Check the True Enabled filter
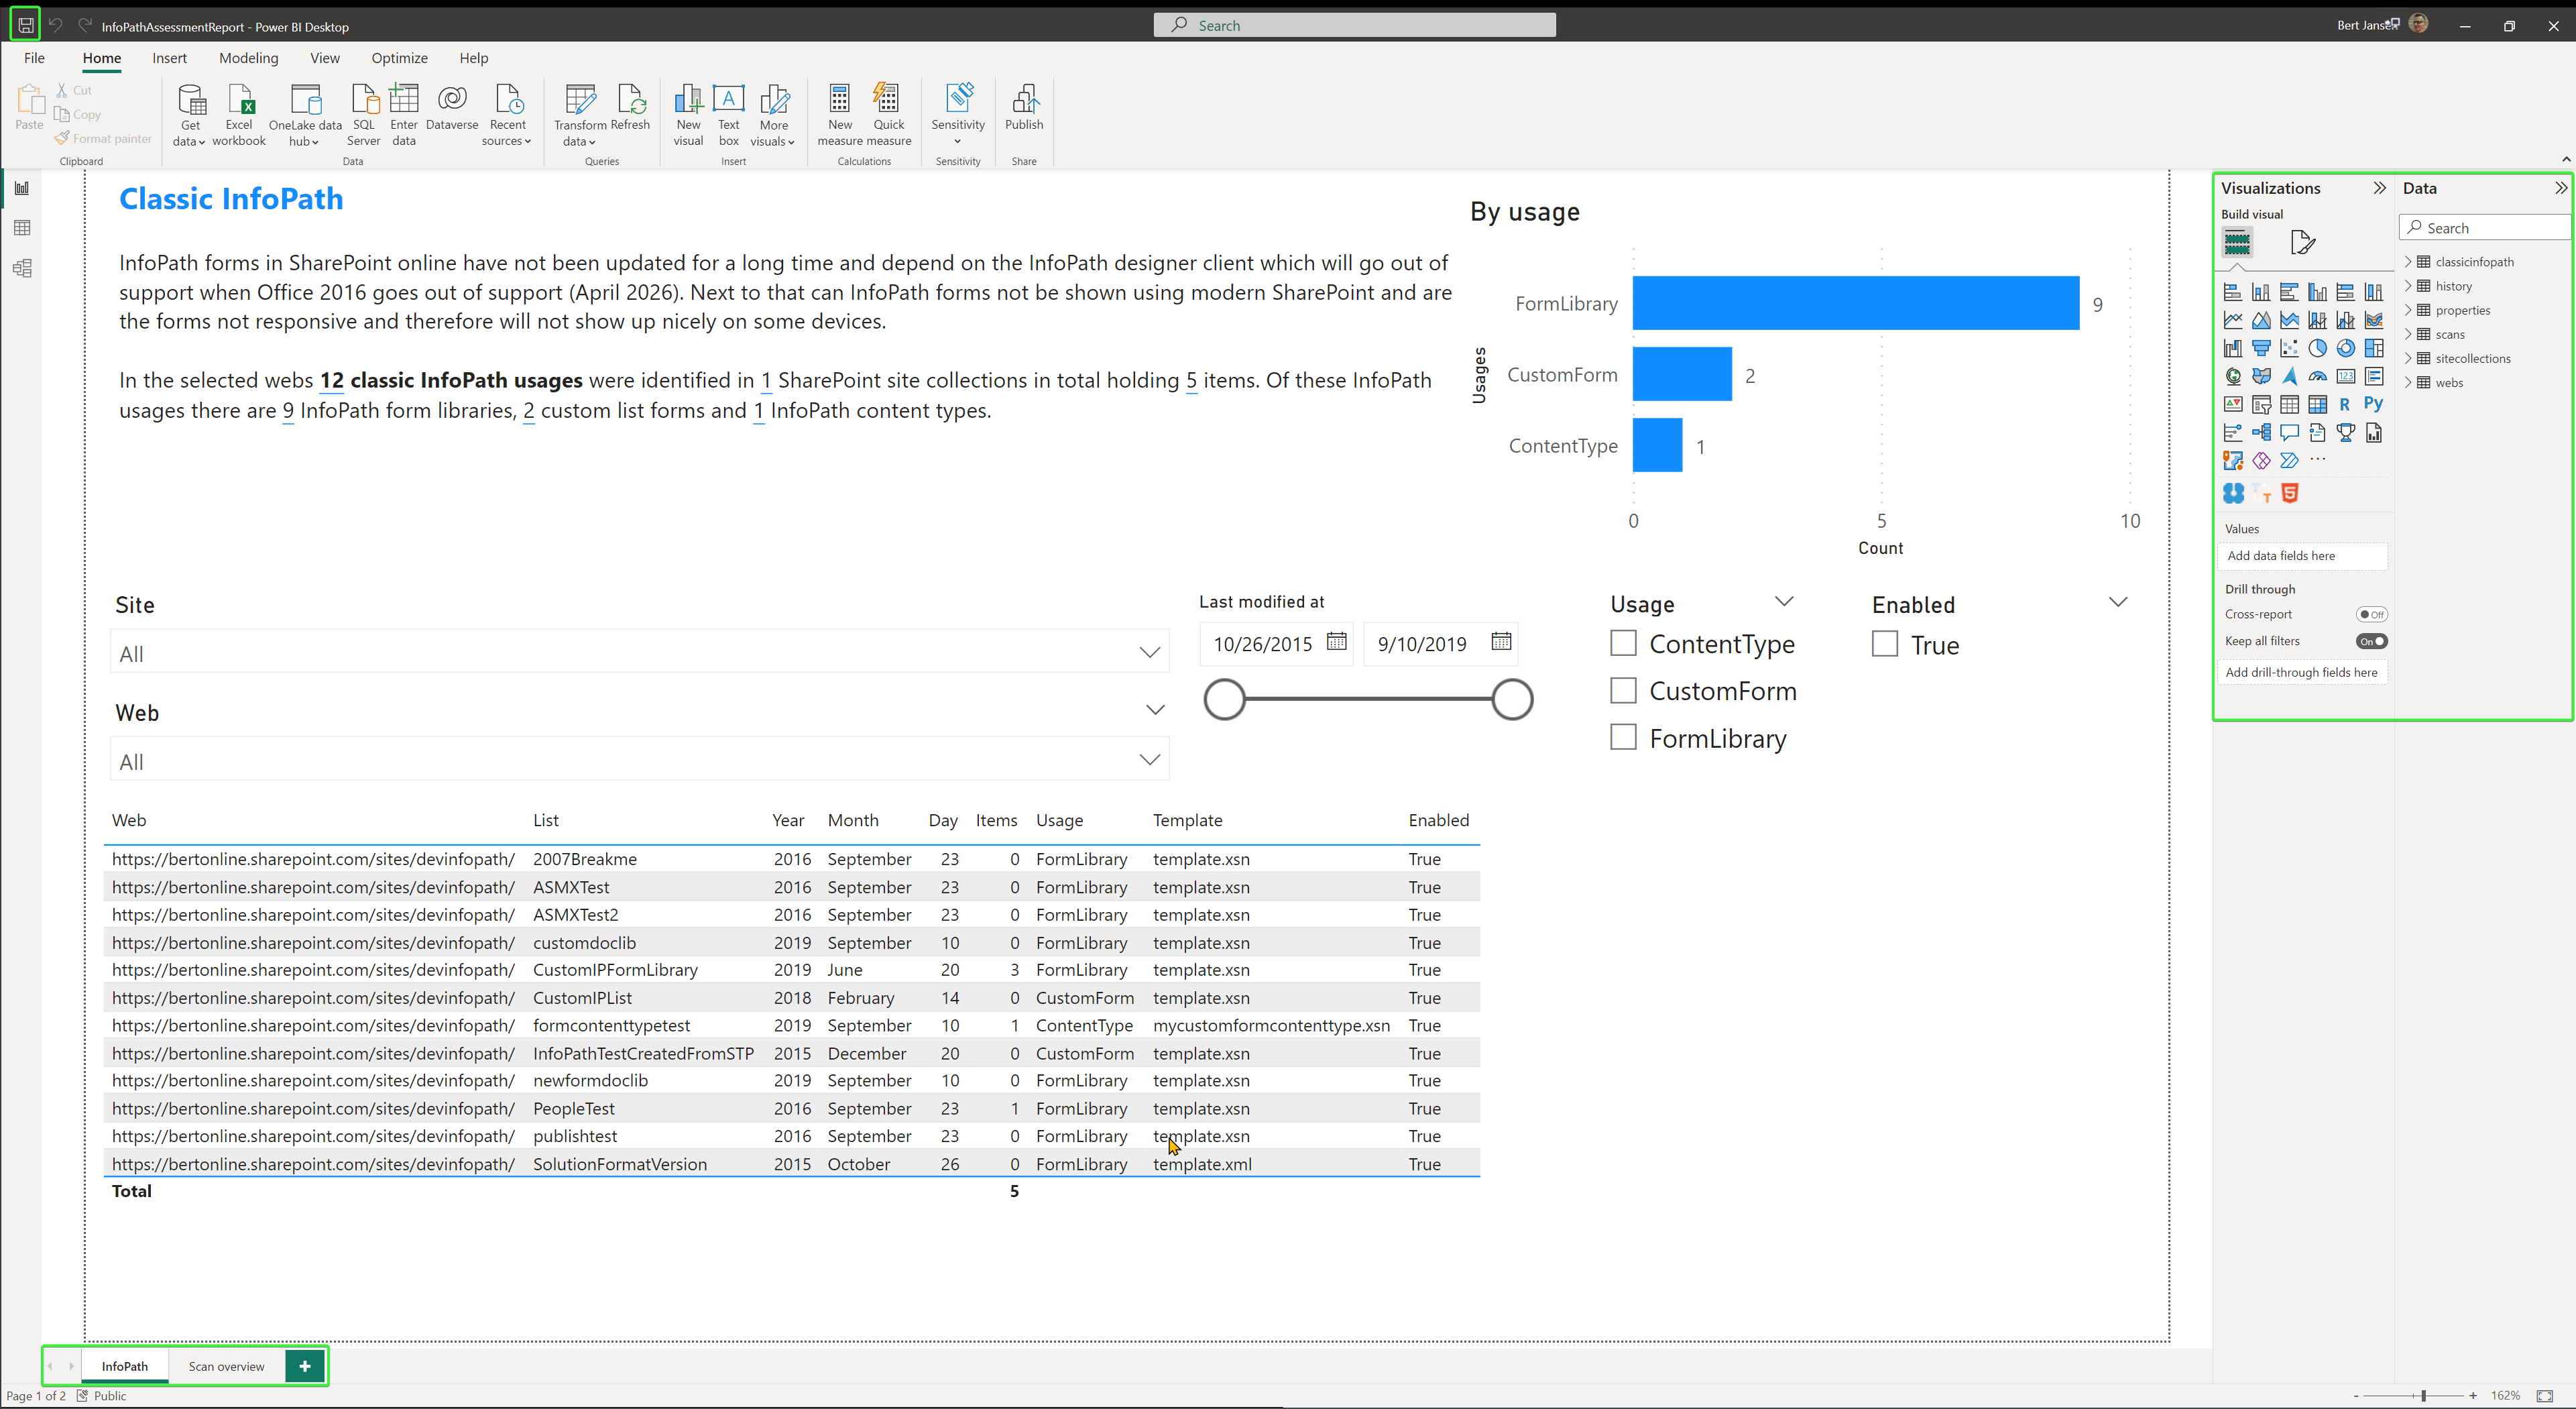Image resolution: width=2576 pixels, height=1409 pixels. tap(1884, 643)
